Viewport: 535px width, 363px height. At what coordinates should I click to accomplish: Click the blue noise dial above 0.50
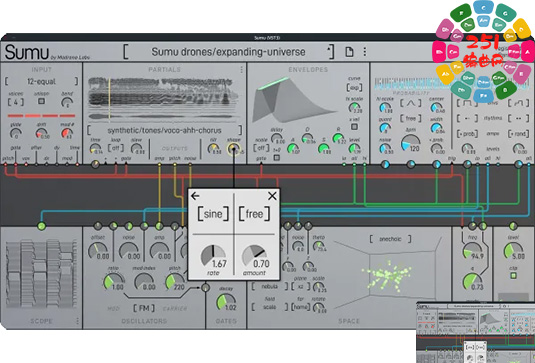click(385, 148)
